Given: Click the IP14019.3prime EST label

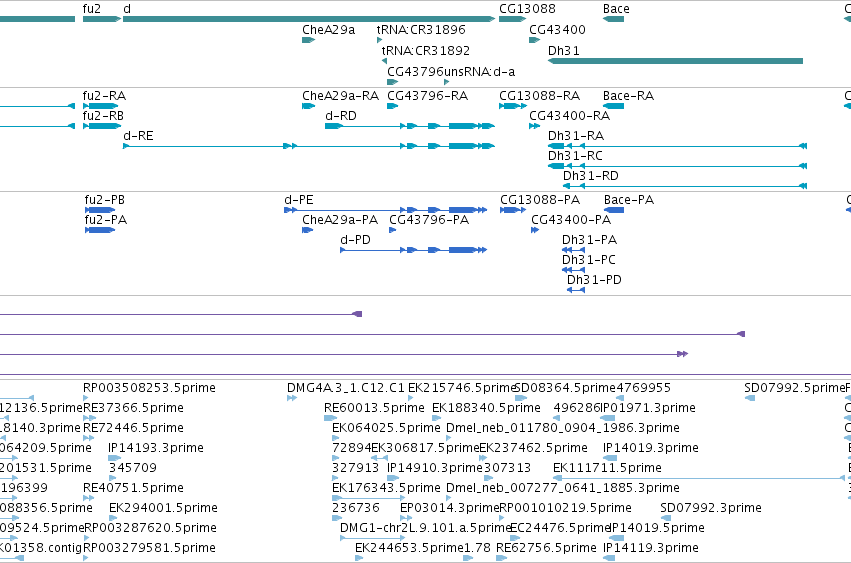Looking at the screenshot, I should [x=651, y=448].
